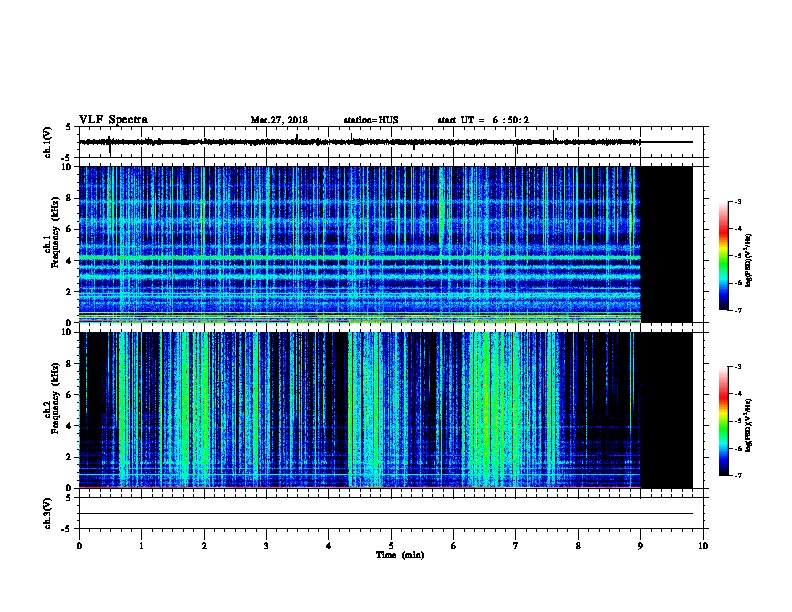This screenshot has width=792, height=612.
Task: Click the "2" kHz tick on ch.2 spectrogram
Action: coord(69,457)
